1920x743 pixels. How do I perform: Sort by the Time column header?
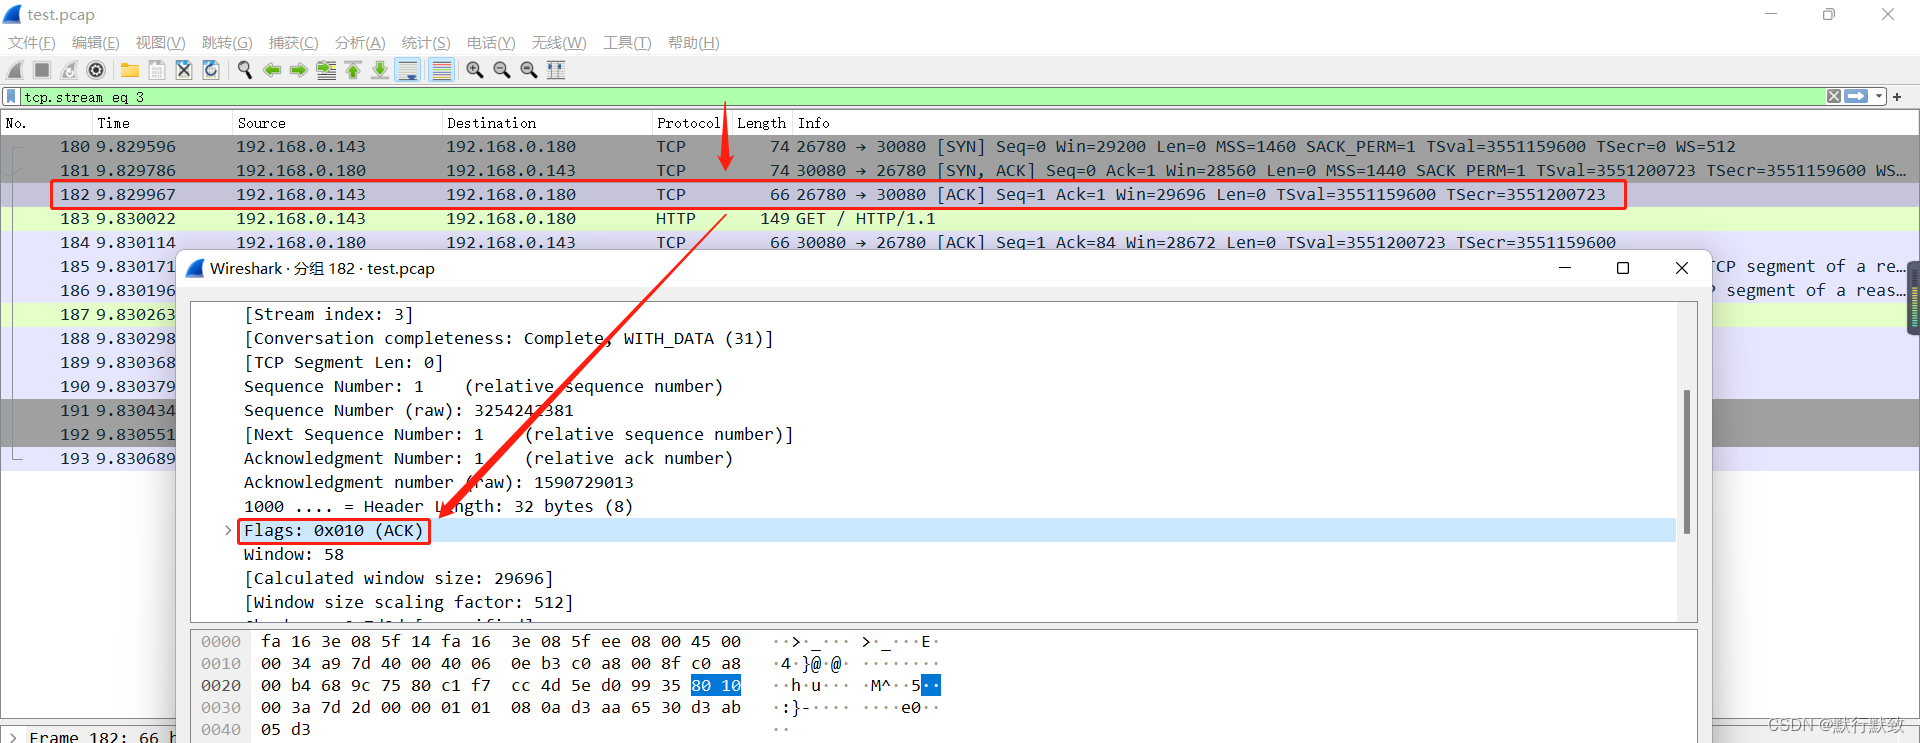tap(163, 123)
